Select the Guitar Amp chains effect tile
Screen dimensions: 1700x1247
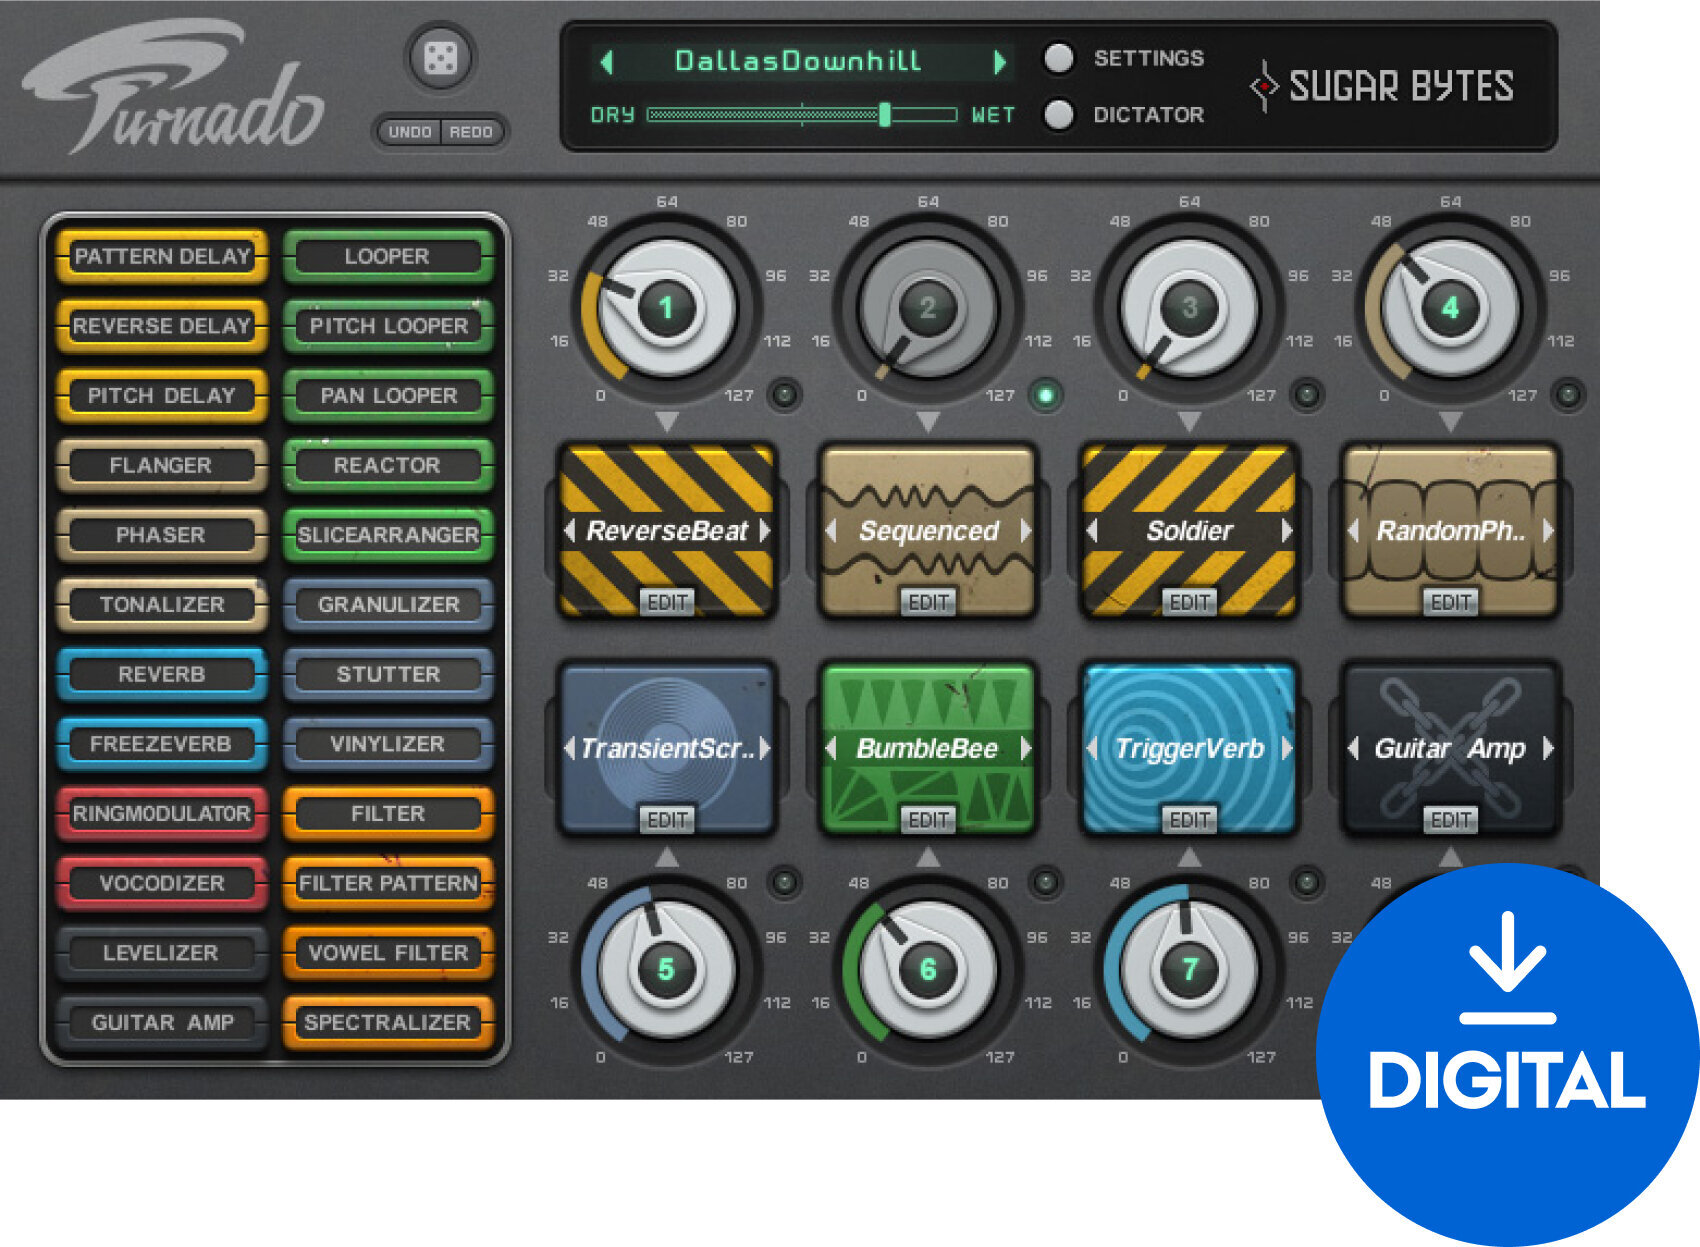(1450, 747)
